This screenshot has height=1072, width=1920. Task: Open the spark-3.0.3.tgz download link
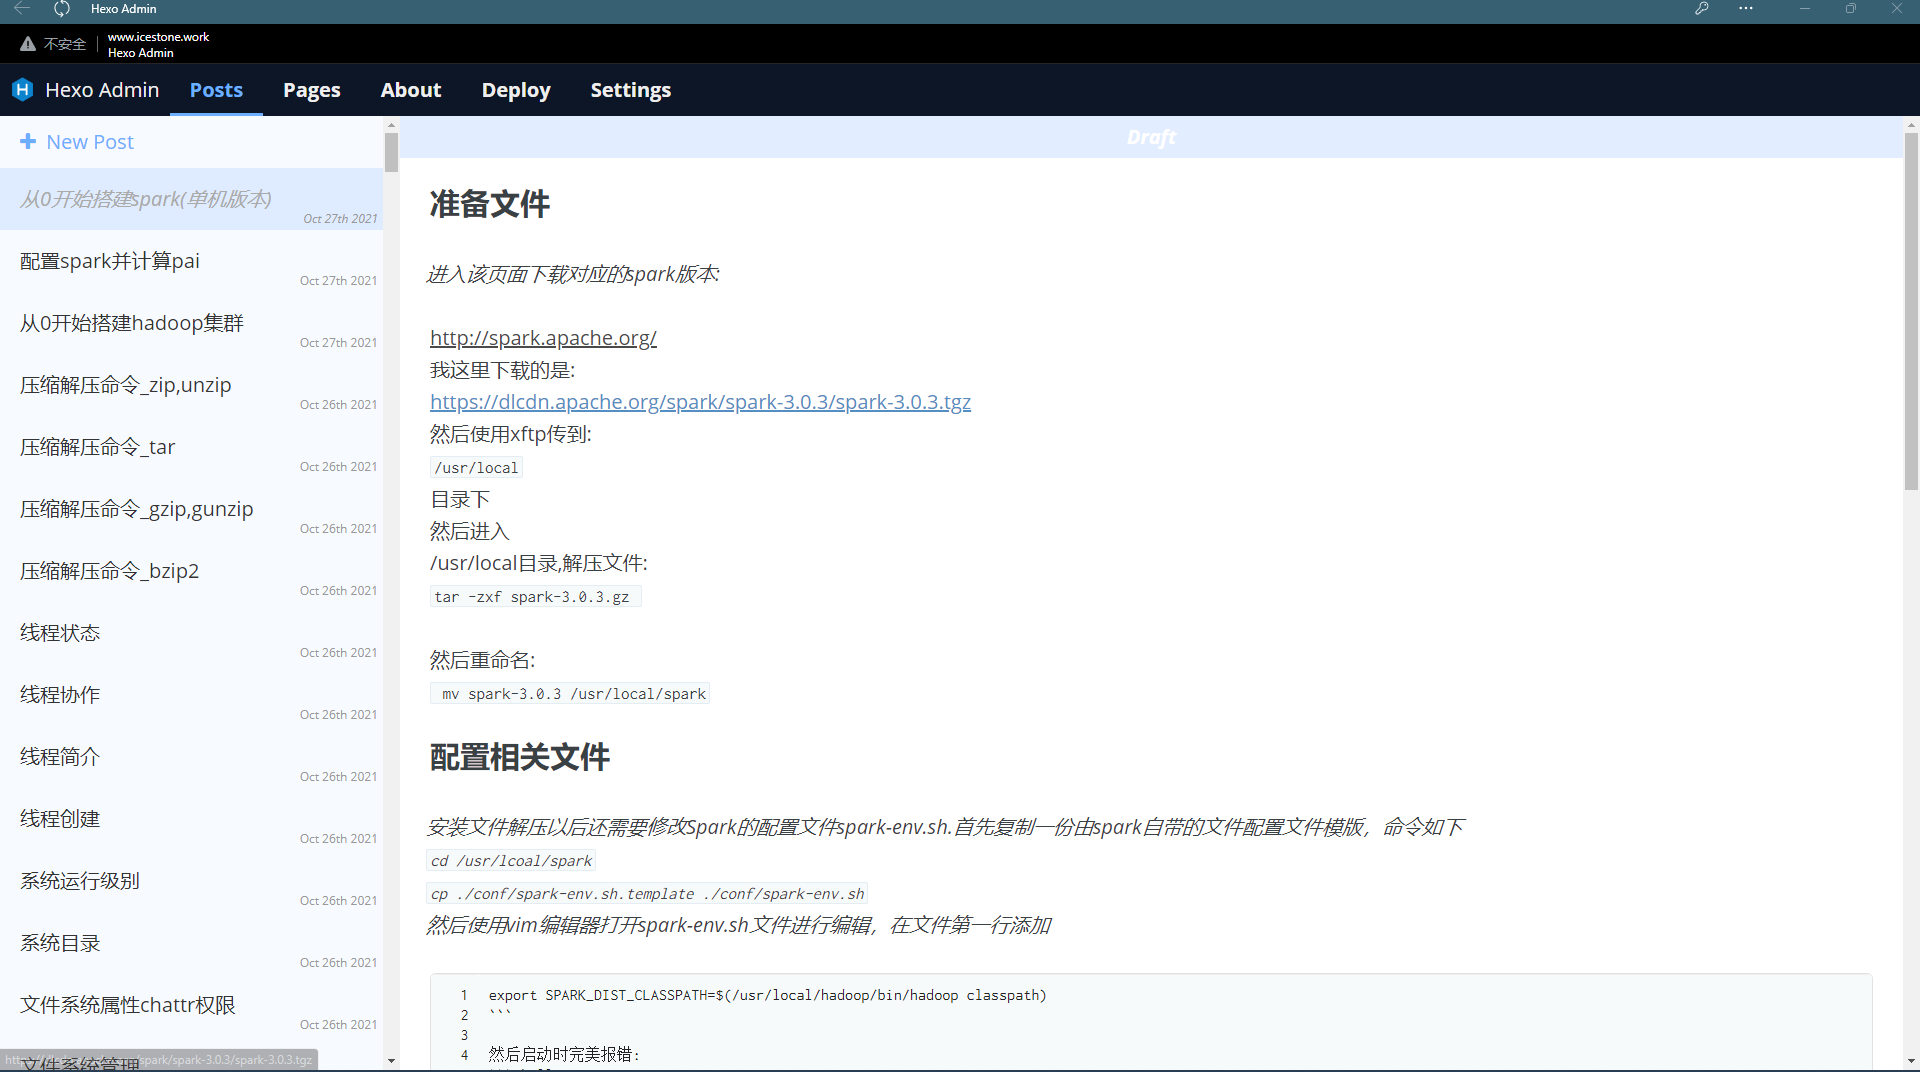click(700, 402)
